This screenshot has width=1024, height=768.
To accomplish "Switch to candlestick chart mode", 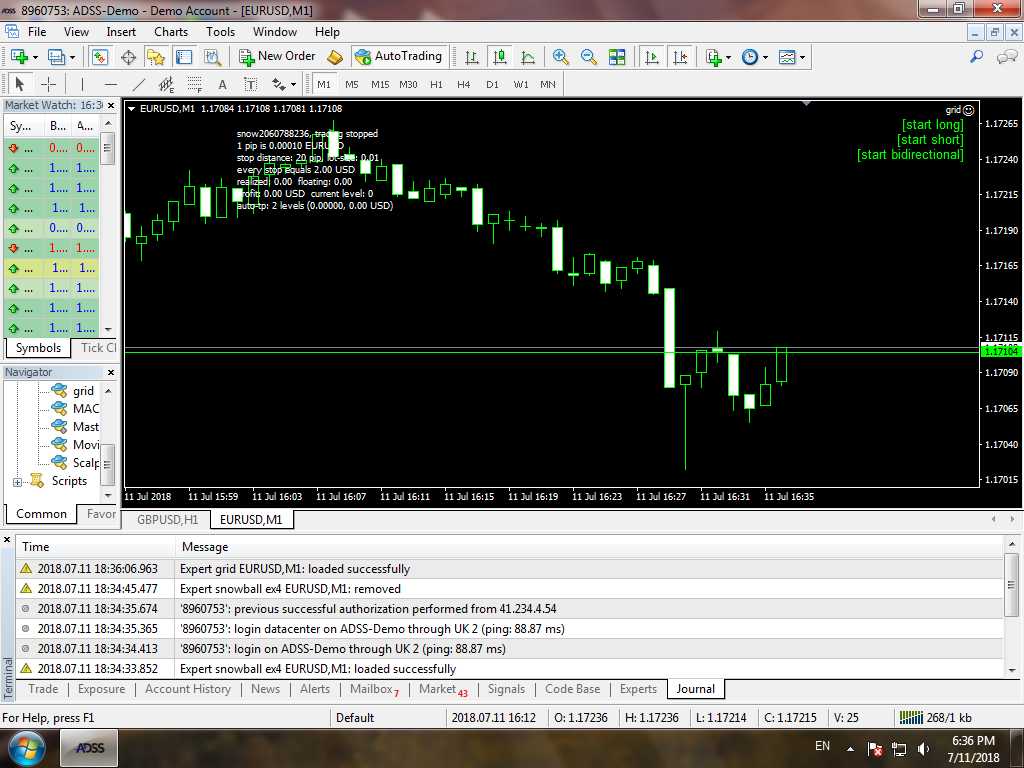I will [500, 57].
